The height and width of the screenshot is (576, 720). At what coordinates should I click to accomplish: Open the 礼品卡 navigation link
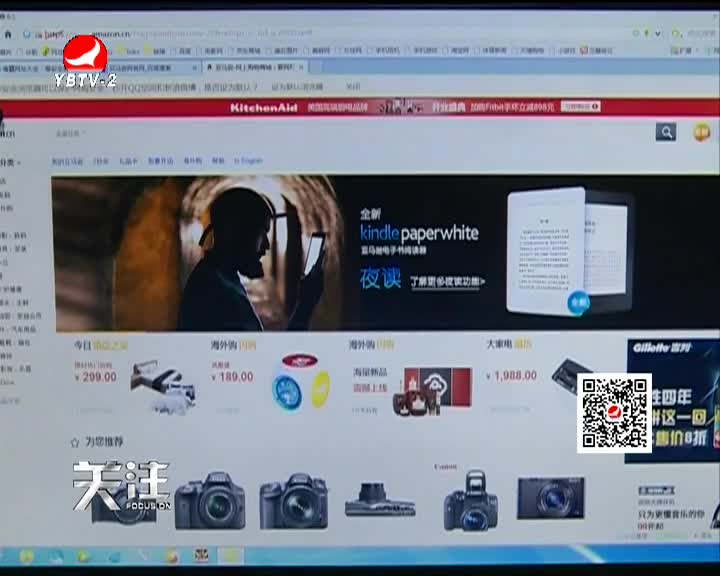pos(128,161)
